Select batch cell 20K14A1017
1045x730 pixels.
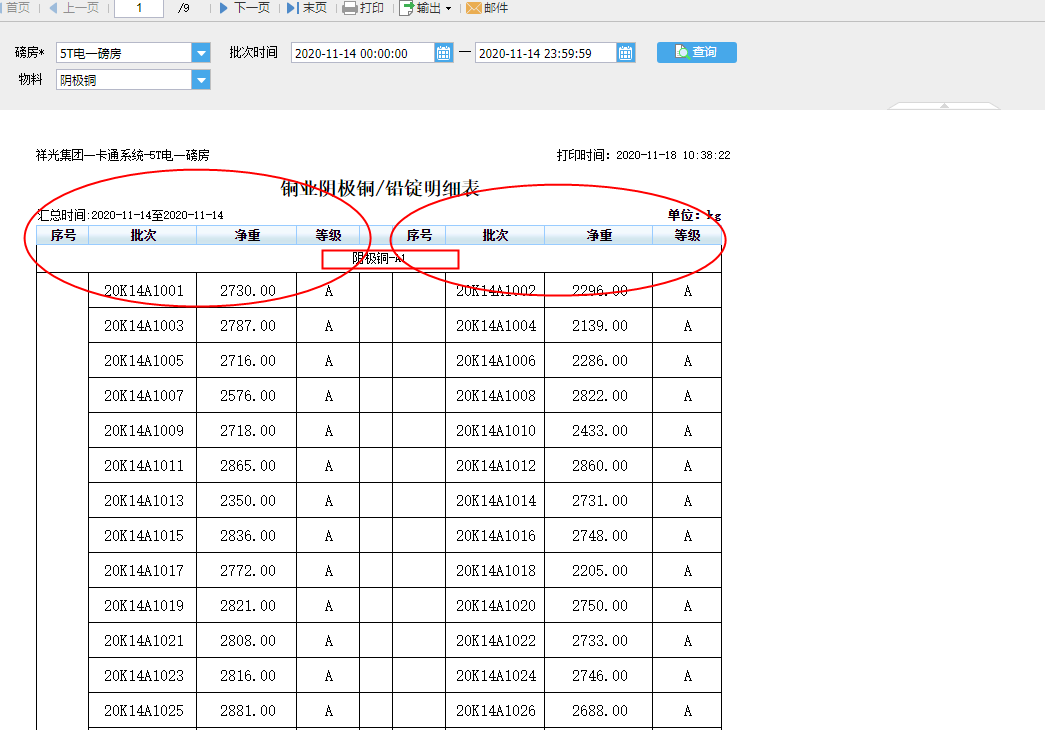143,571
